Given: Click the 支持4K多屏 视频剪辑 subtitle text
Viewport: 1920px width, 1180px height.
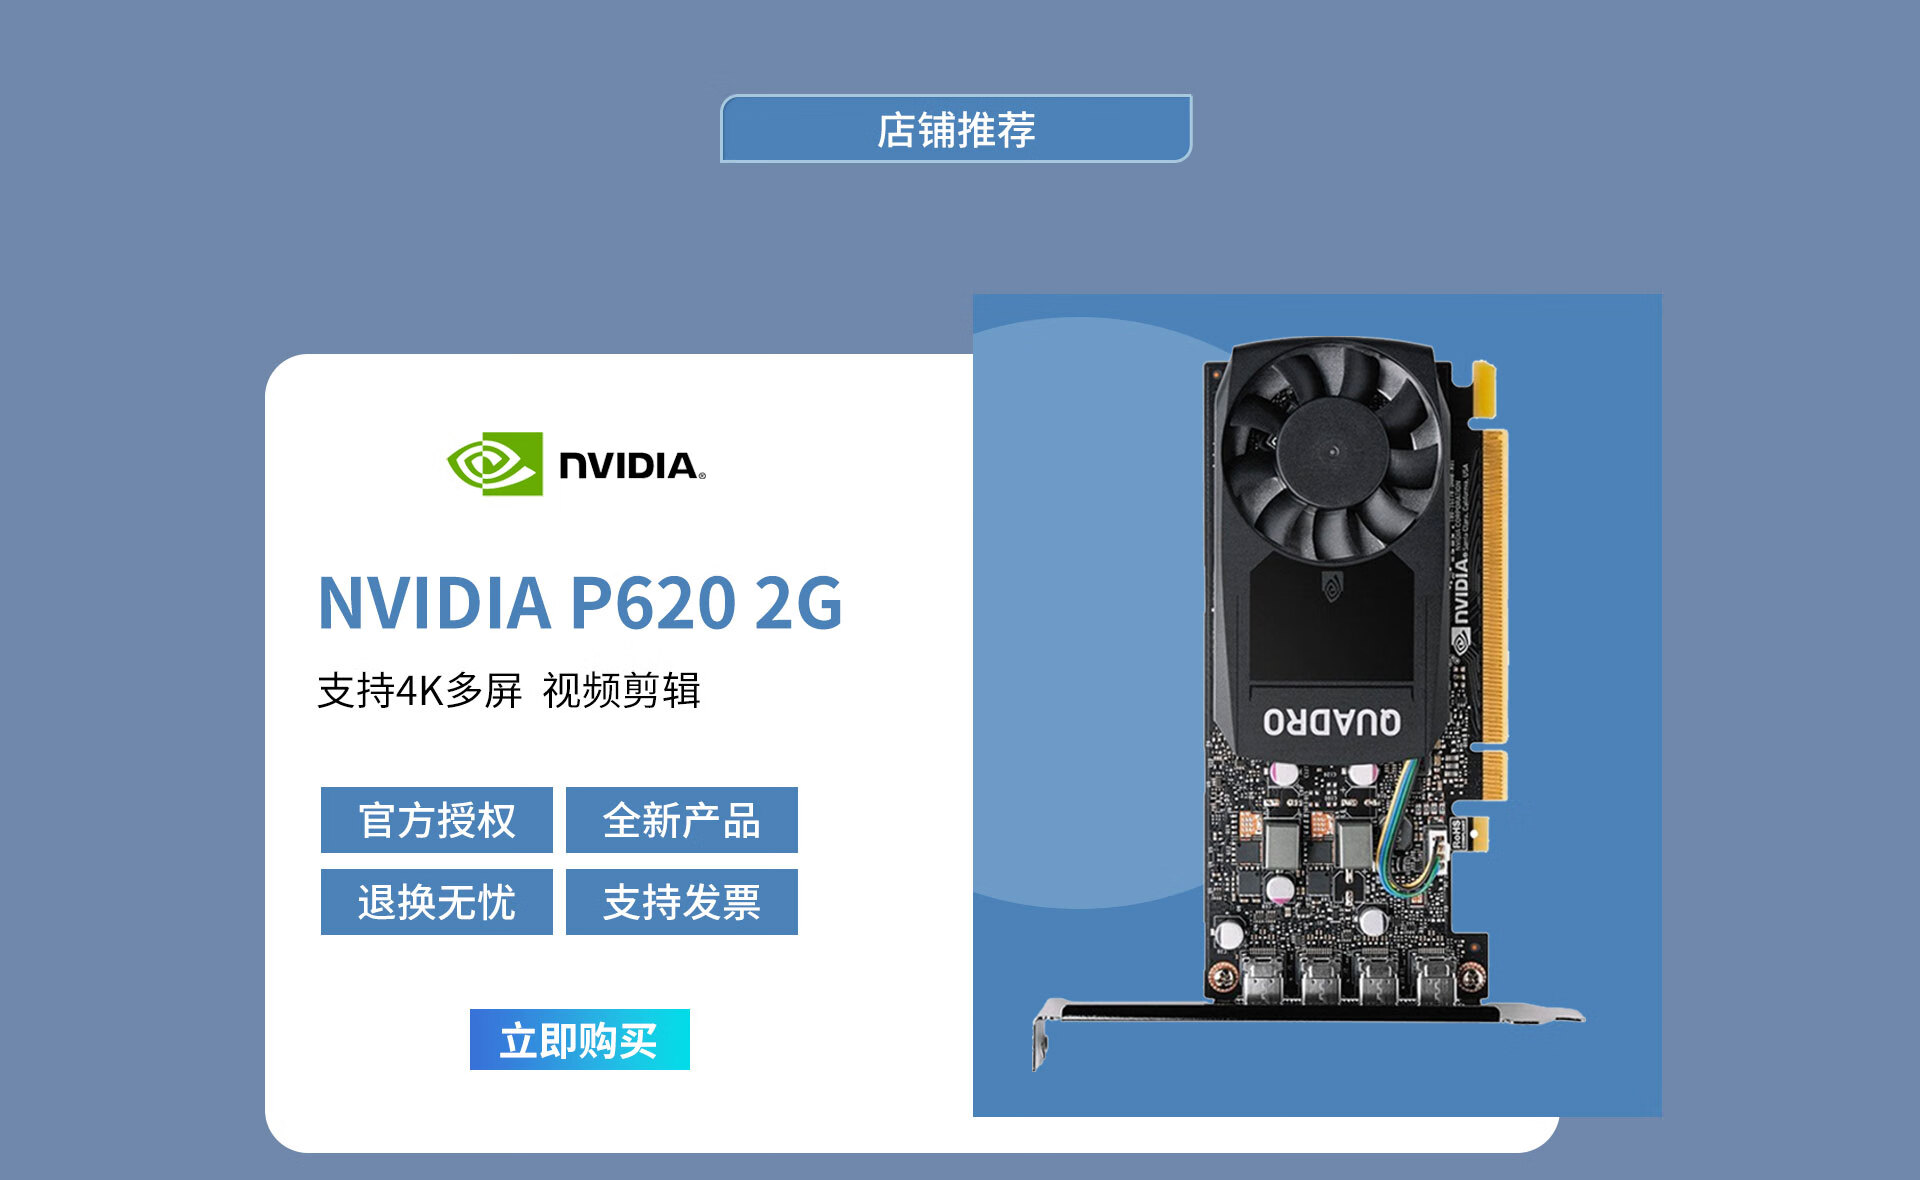Looking at the screenshot, I should tap(509, 690).
